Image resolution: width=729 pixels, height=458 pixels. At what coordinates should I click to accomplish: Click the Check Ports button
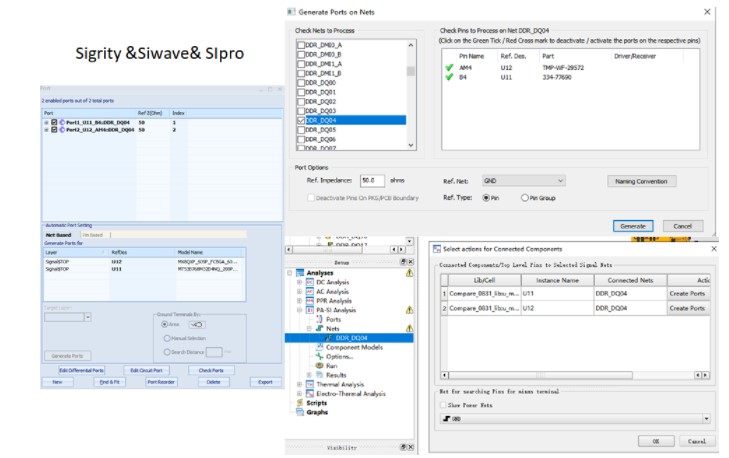click(211, 371)
